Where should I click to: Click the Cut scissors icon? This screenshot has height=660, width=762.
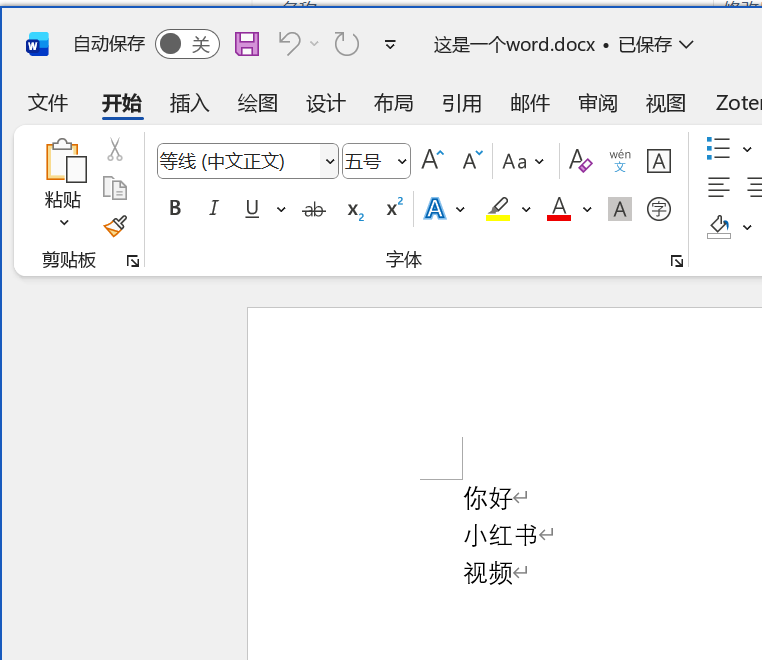click(x=115, y=150)
